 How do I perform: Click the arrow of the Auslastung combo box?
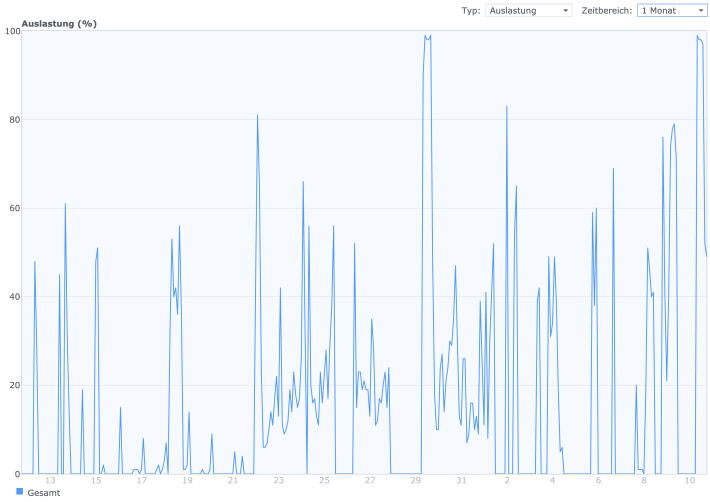566,10
